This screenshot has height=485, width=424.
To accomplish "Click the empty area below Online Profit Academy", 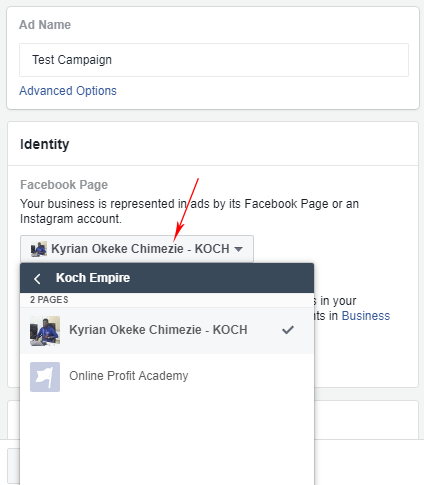I will tap(167, 442).
